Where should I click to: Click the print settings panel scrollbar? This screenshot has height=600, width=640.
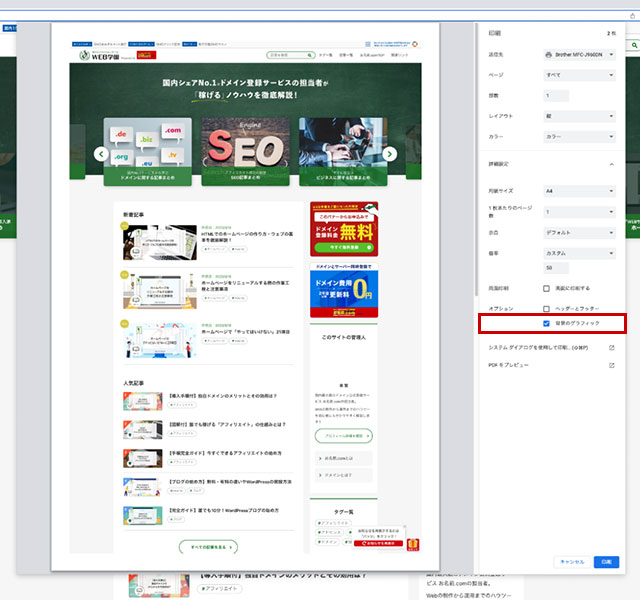[476, 159]
